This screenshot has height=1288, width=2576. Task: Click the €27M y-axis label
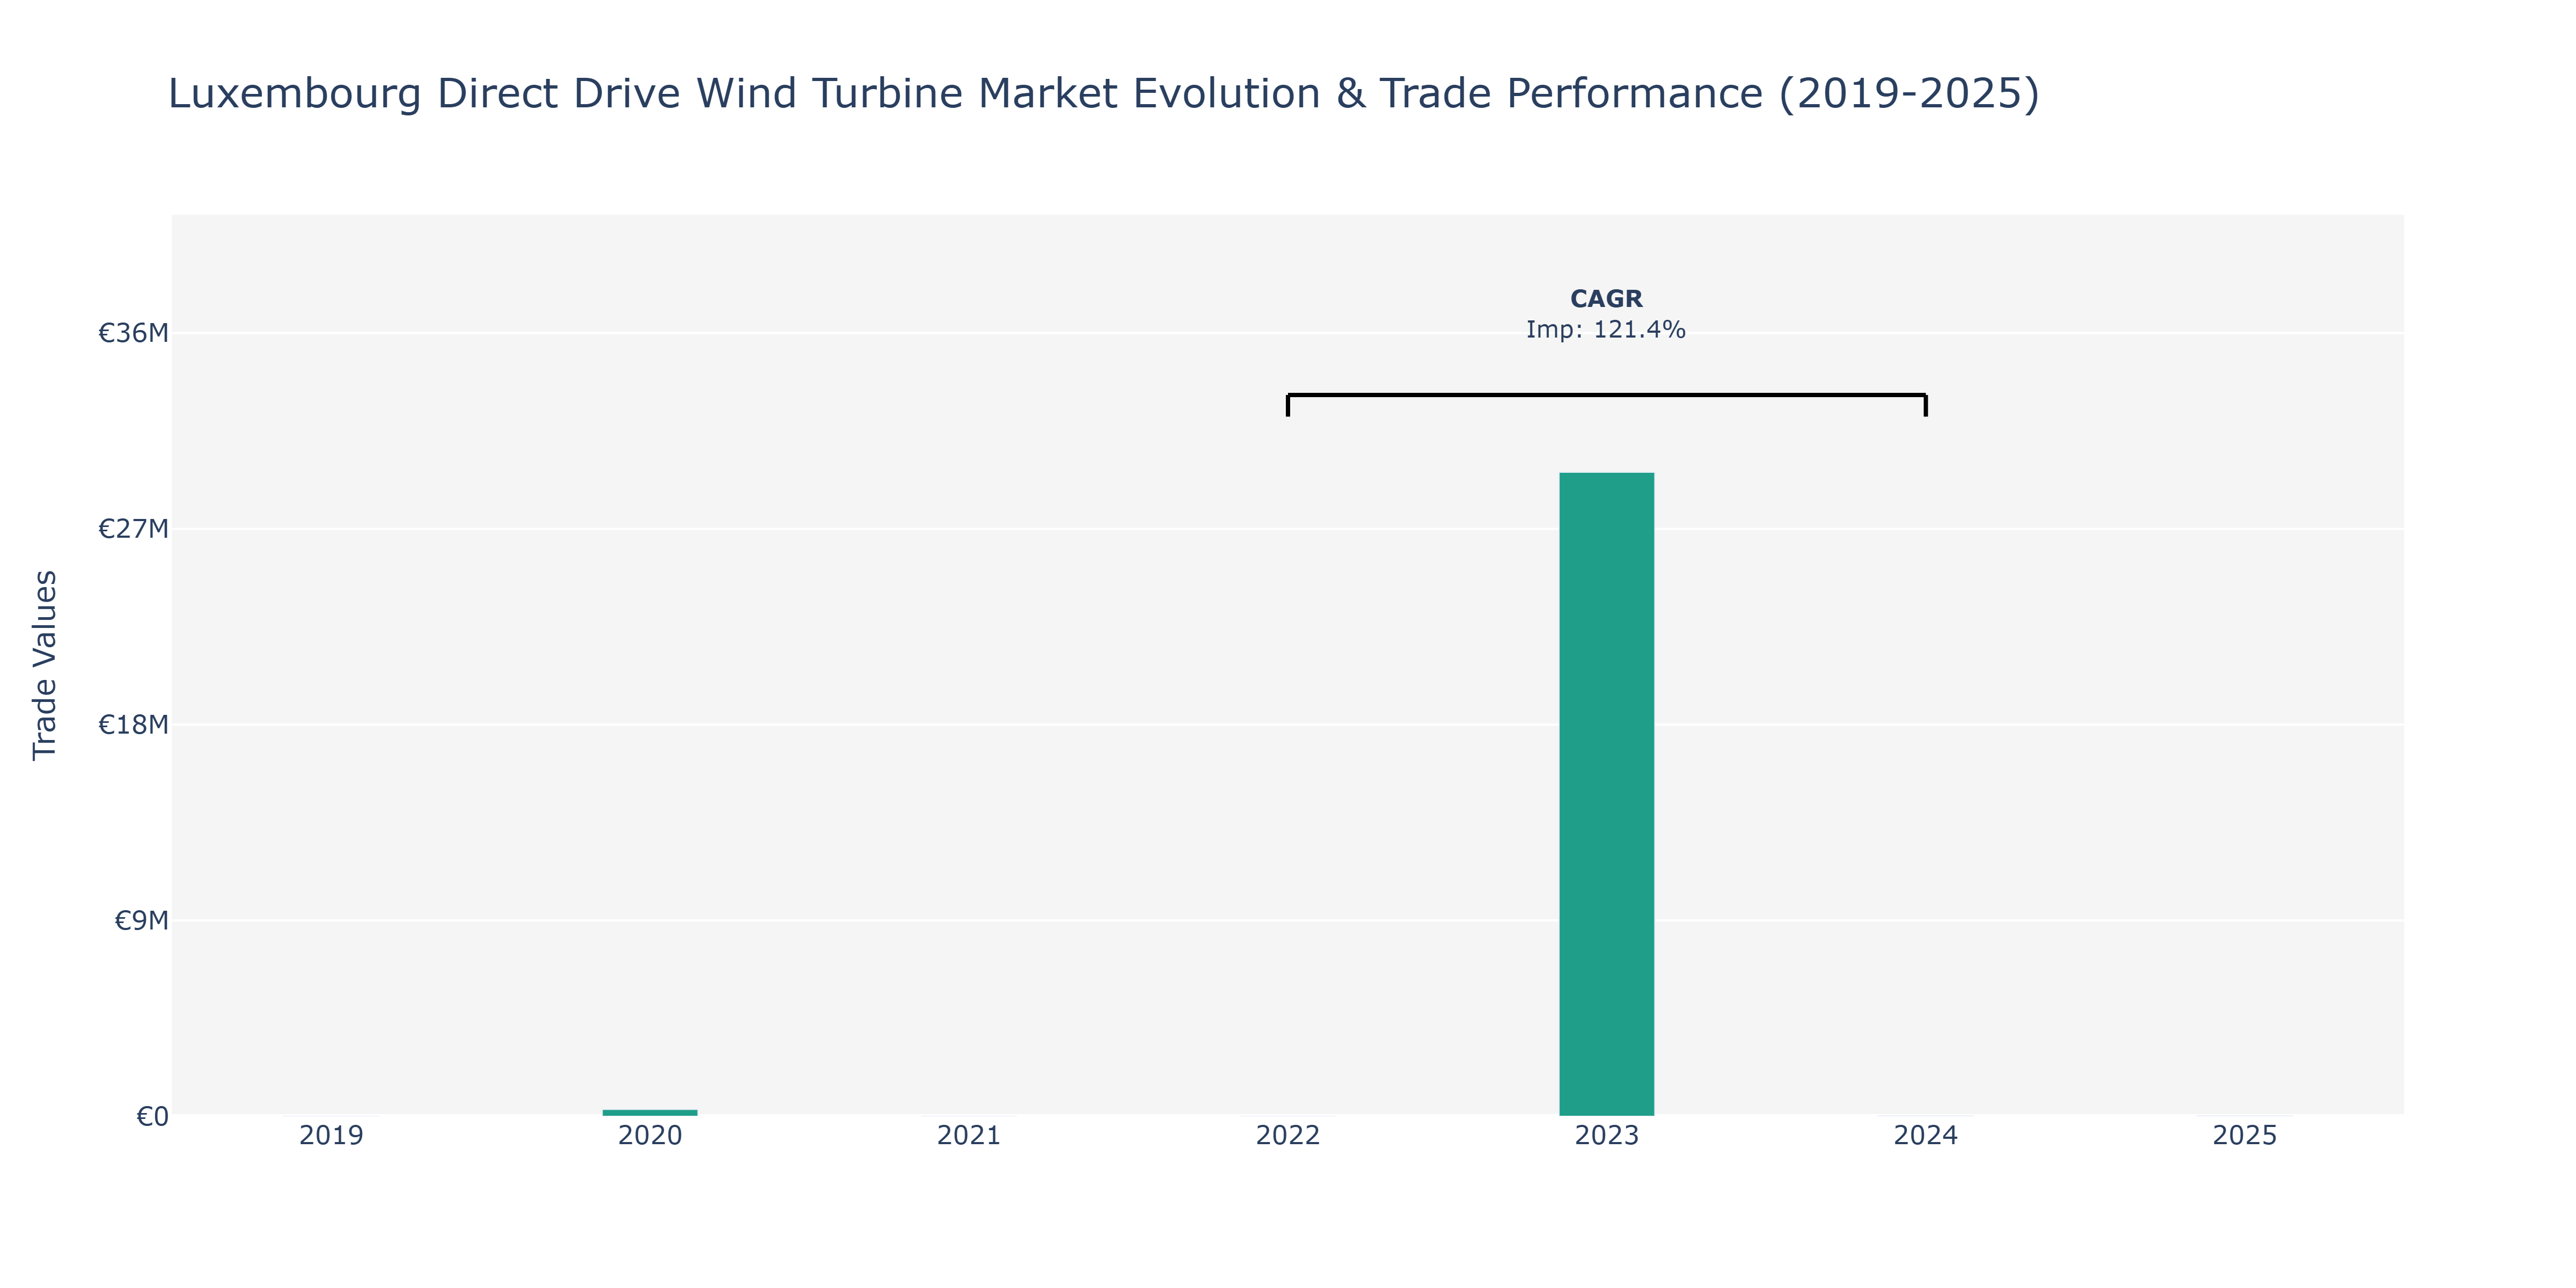click(133, 529)
